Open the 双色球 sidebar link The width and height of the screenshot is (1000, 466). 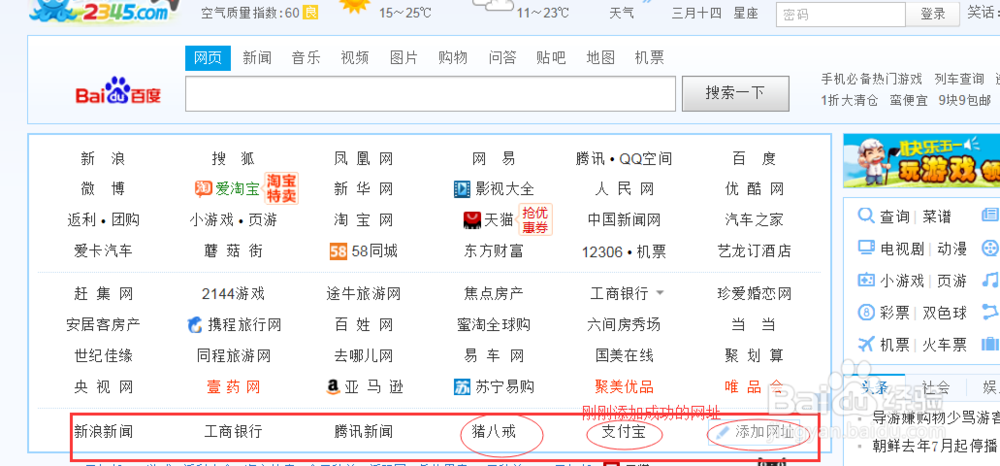(945, 313)
